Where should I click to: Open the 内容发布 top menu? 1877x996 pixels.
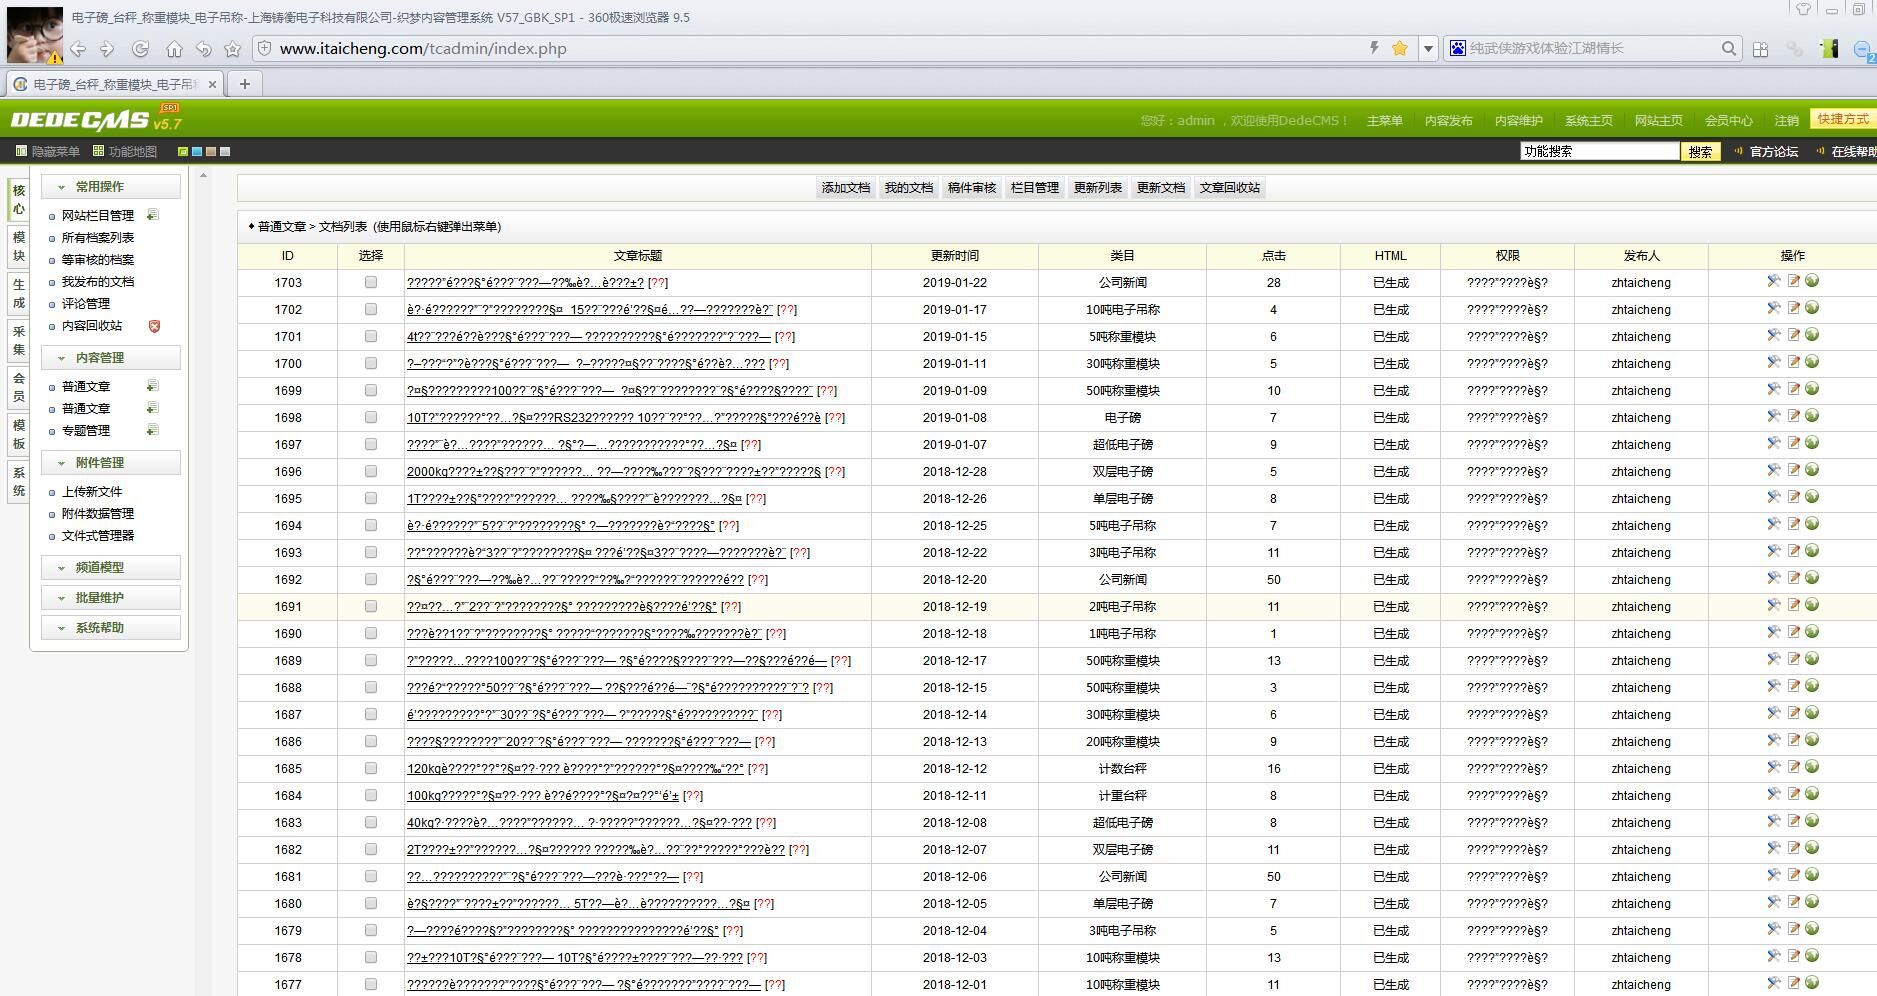pos(1448,121)
